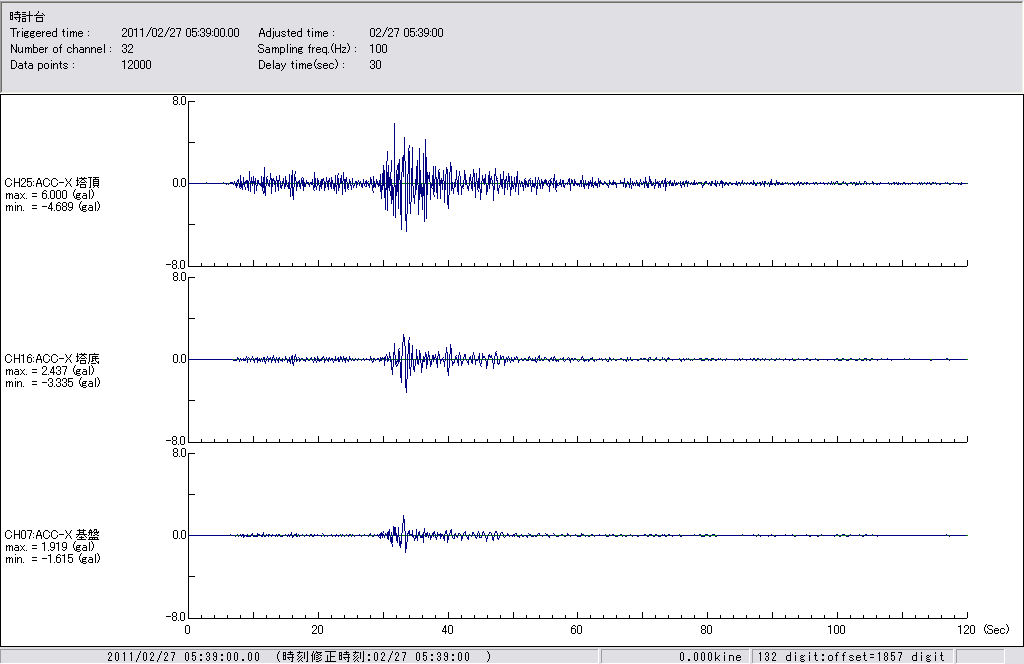Click the (Sec) unit label on axis

996,630
